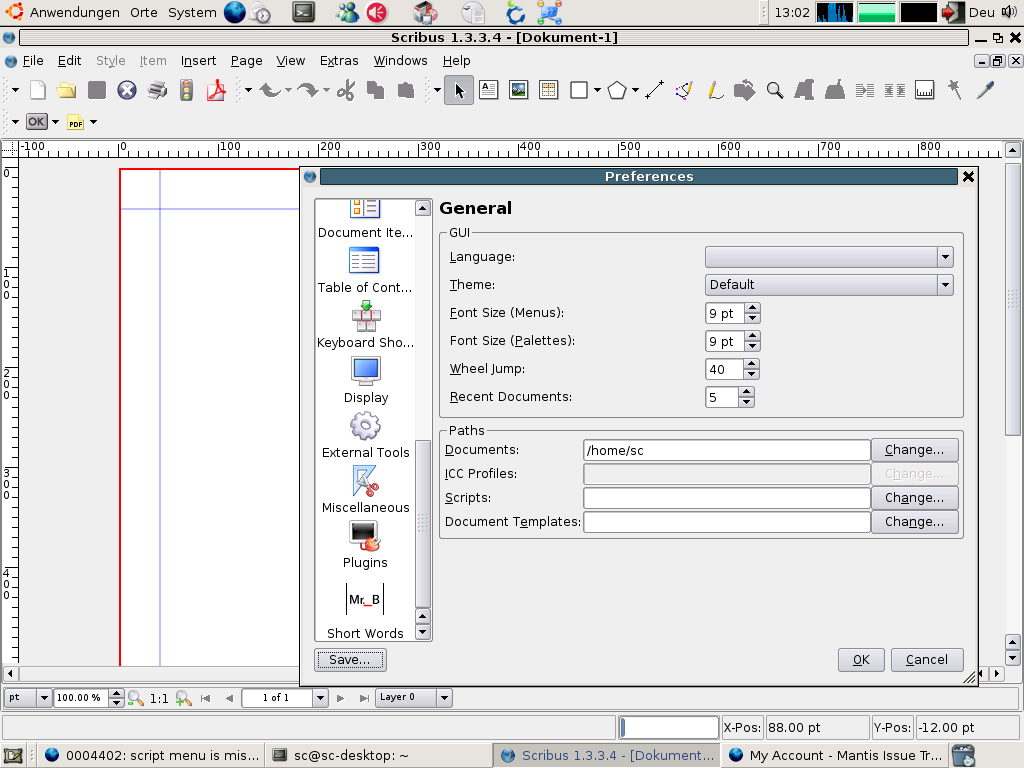Go to Keyboard Shortcuts preferences

pyautogui.click(x=365, y=323)
